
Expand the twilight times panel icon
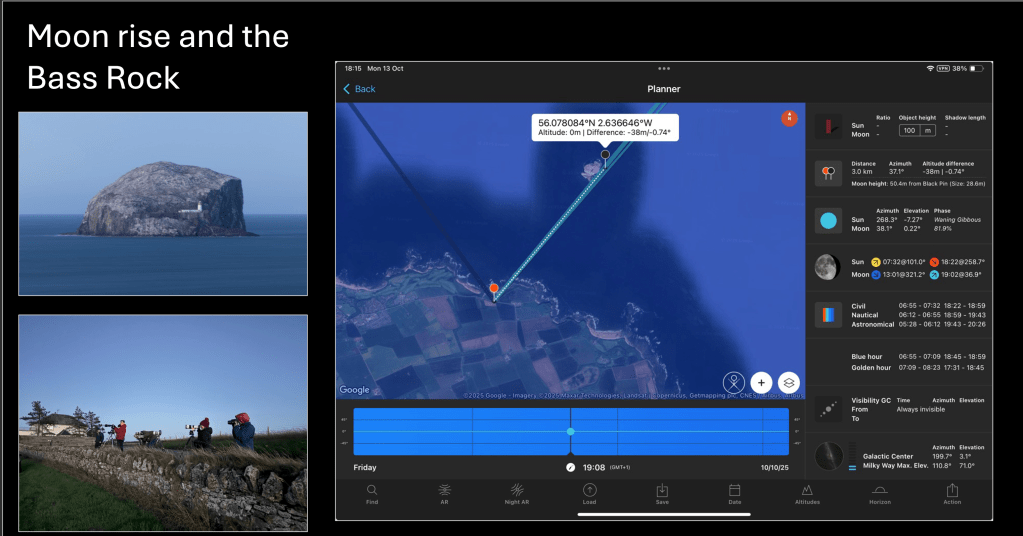click(827, 315)
